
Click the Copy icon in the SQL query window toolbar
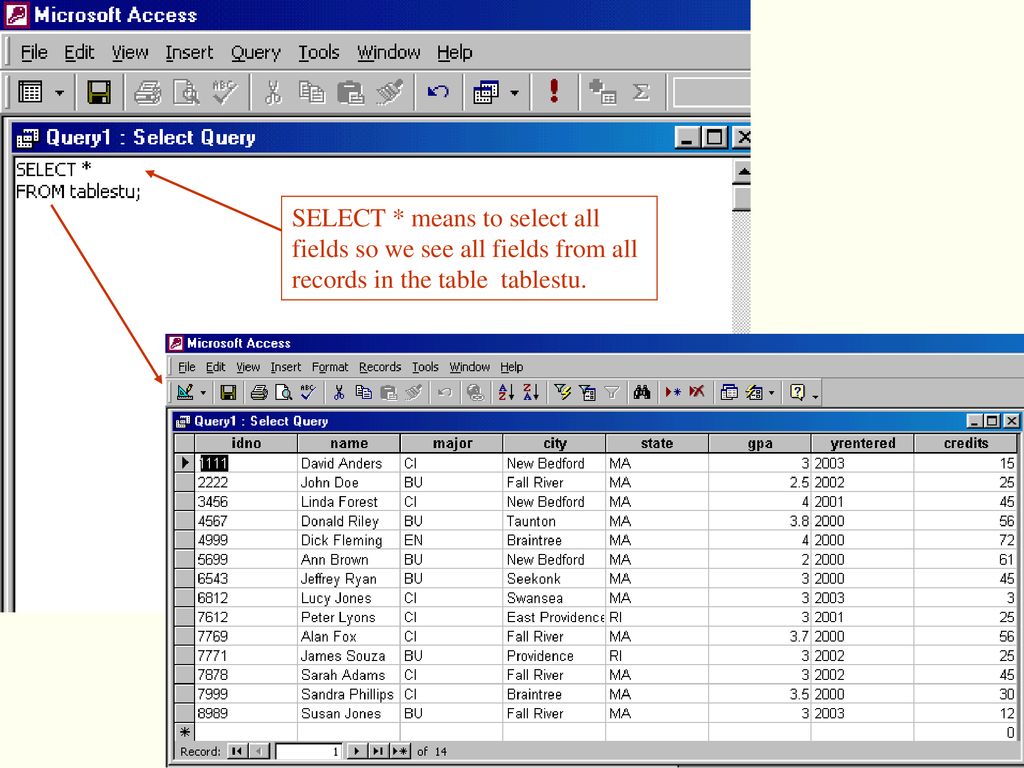[x=312, y=92]
